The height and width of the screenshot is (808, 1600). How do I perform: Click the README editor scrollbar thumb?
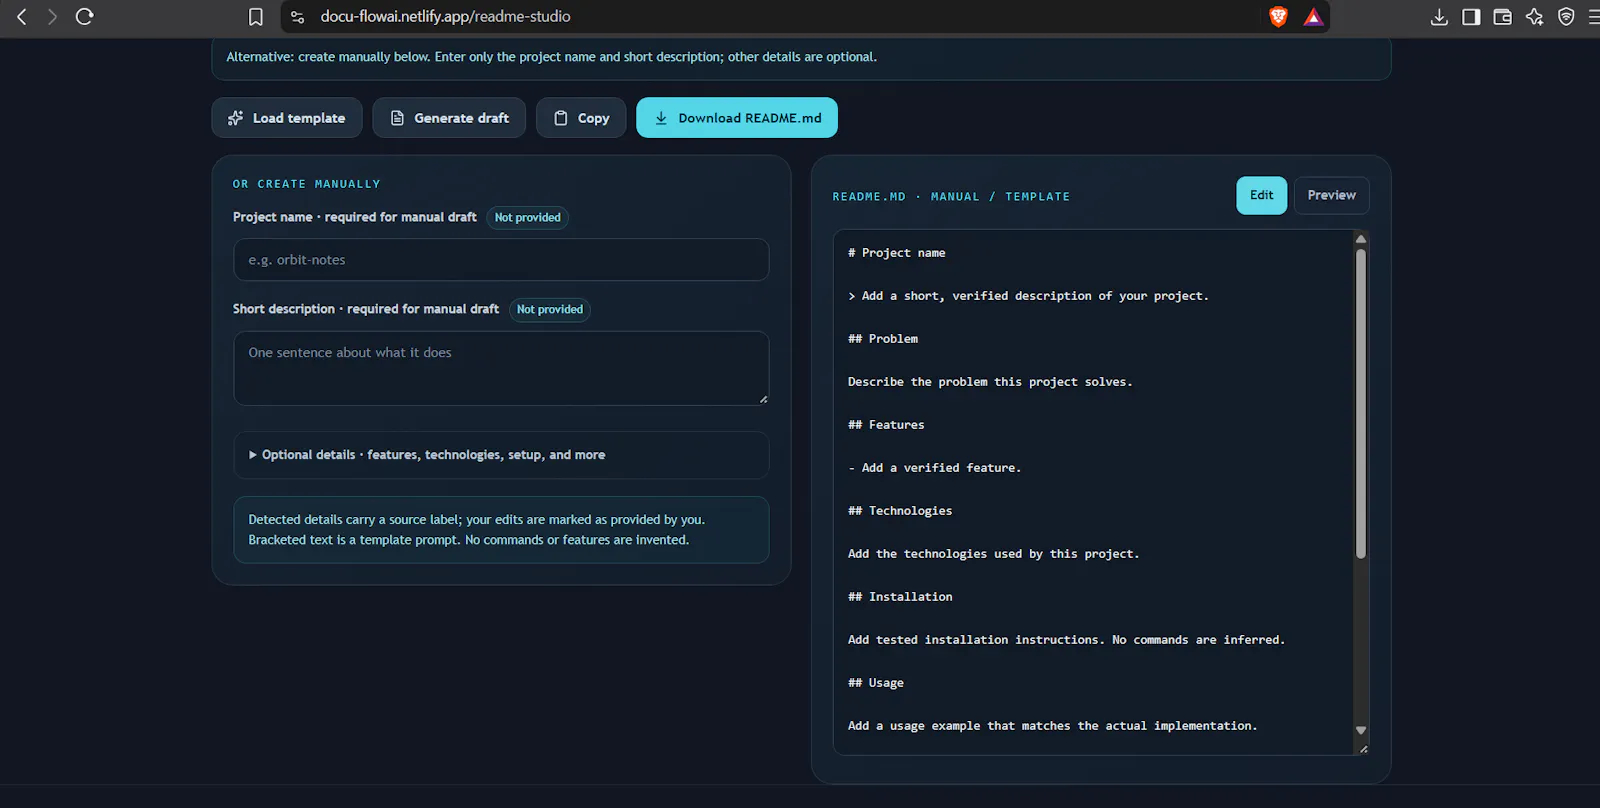[1361, 404]
